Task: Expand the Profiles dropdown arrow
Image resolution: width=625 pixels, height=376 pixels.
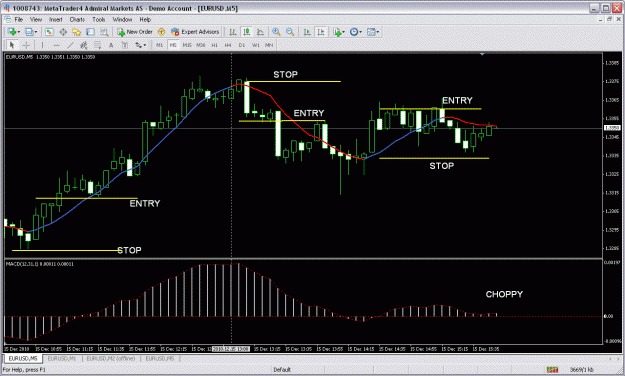Action: (36, 32)
